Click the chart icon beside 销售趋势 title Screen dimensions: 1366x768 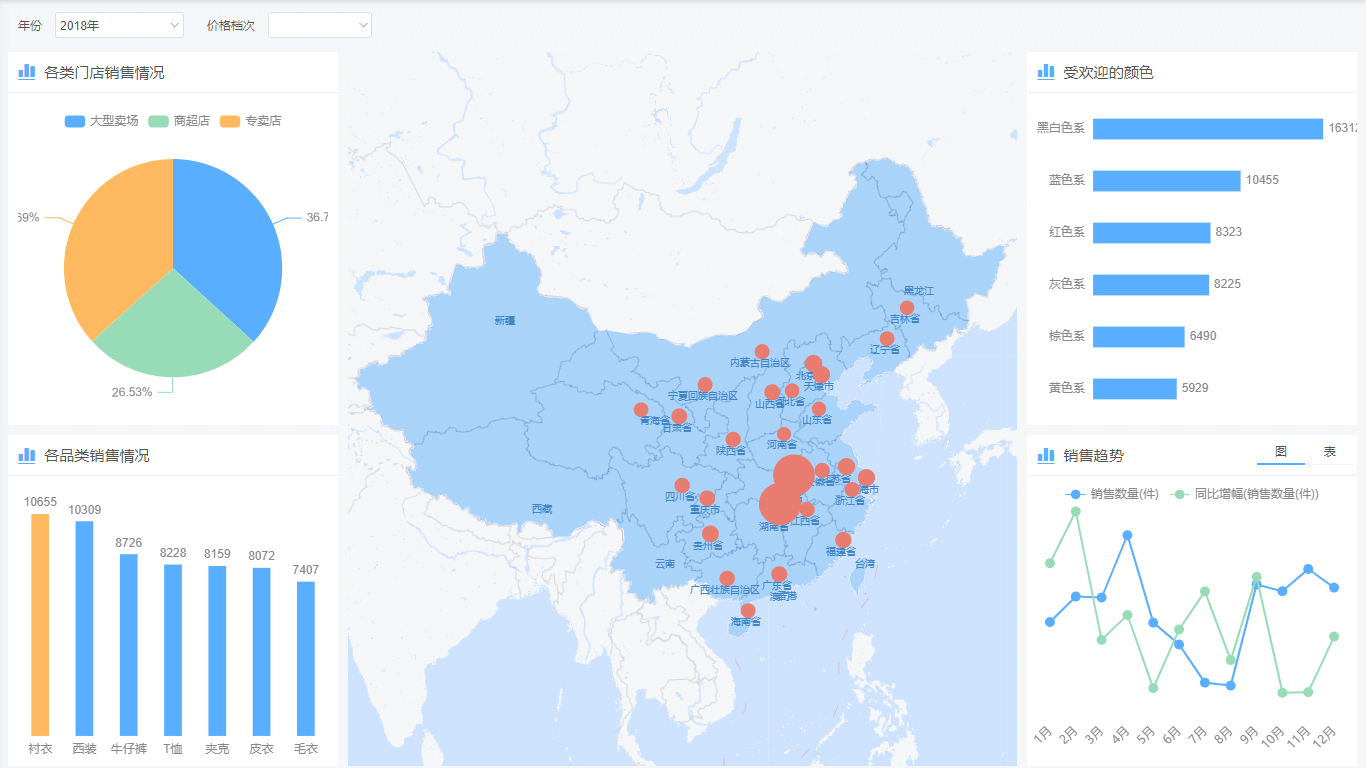(x=1045, y=455)
